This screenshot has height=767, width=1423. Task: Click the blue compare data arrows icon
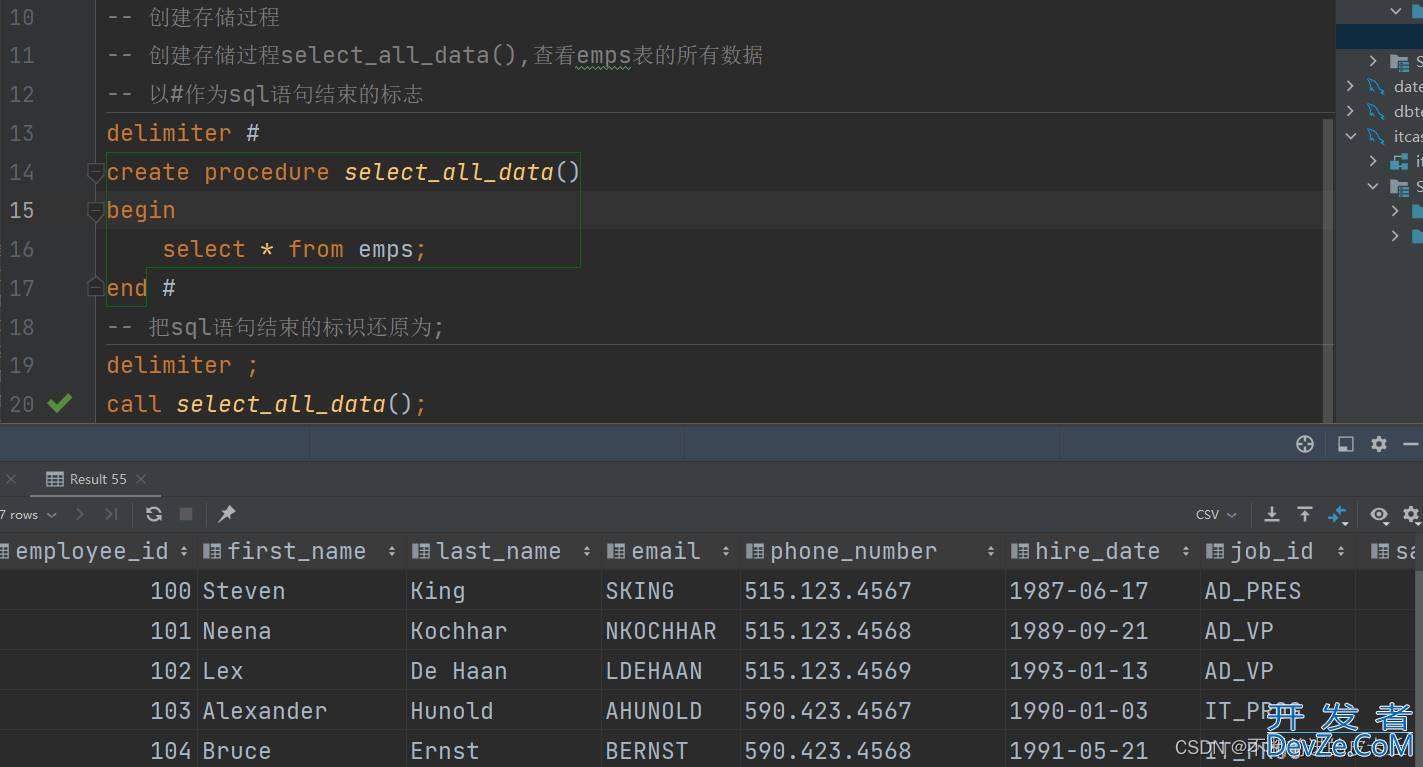point(1338,514)
